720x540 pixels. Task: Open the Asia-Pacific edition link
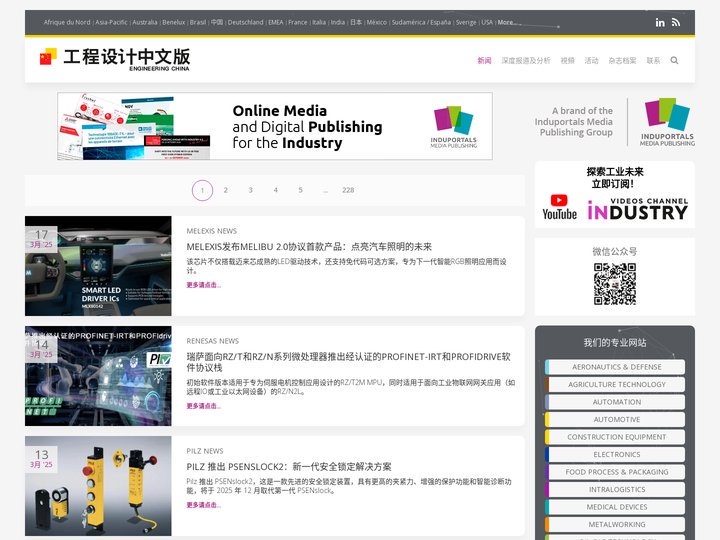pyautogui.click(x=111, y=22)
